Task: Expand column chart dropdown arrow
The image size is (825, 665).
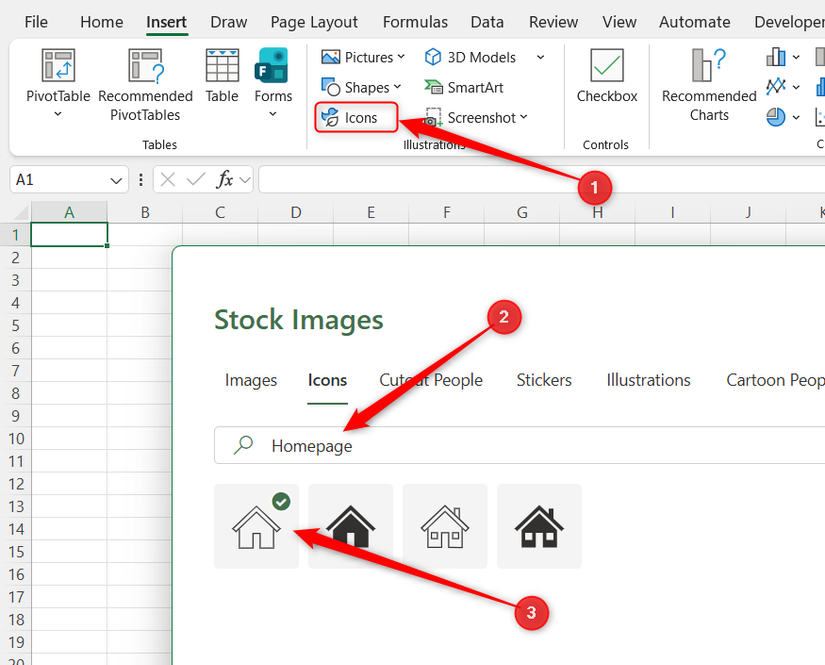Action: point(796,57)
